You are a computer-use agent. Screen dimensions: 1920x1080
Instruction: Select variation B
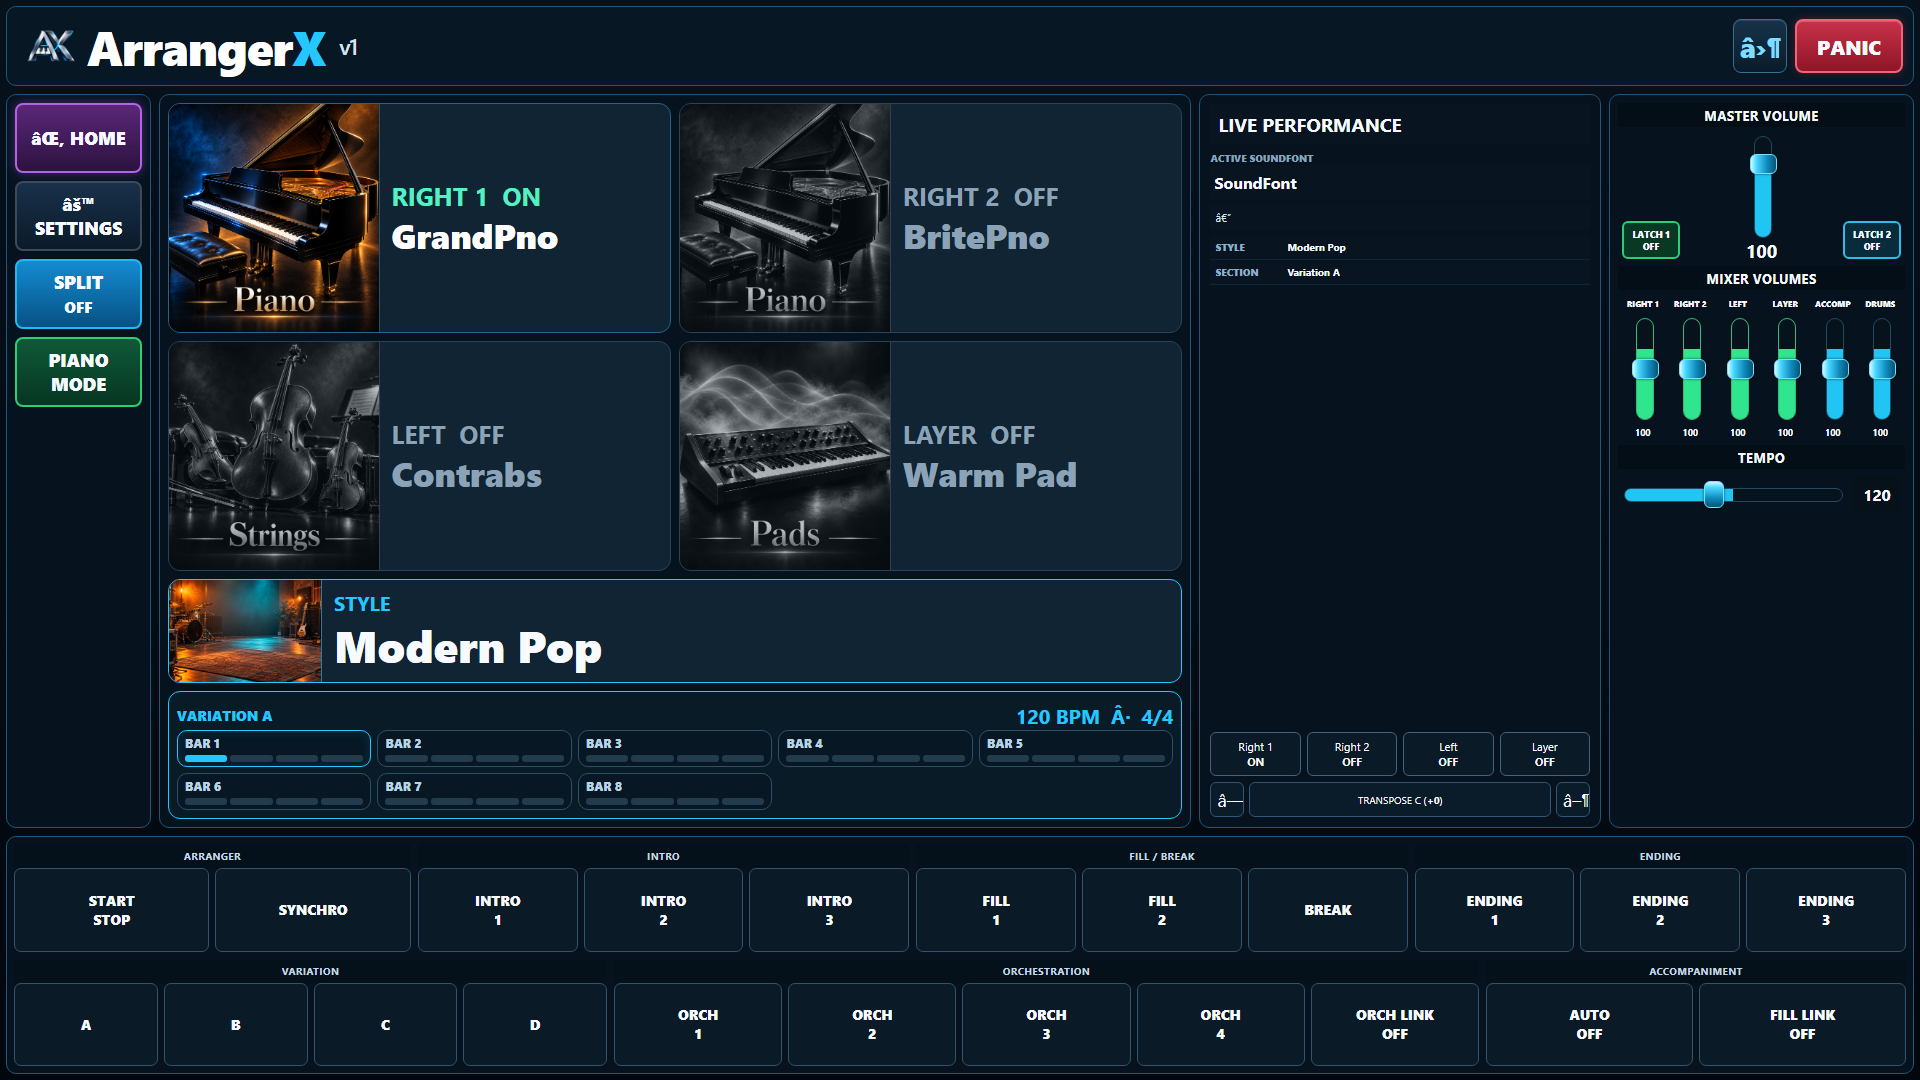pos(235,1025)
